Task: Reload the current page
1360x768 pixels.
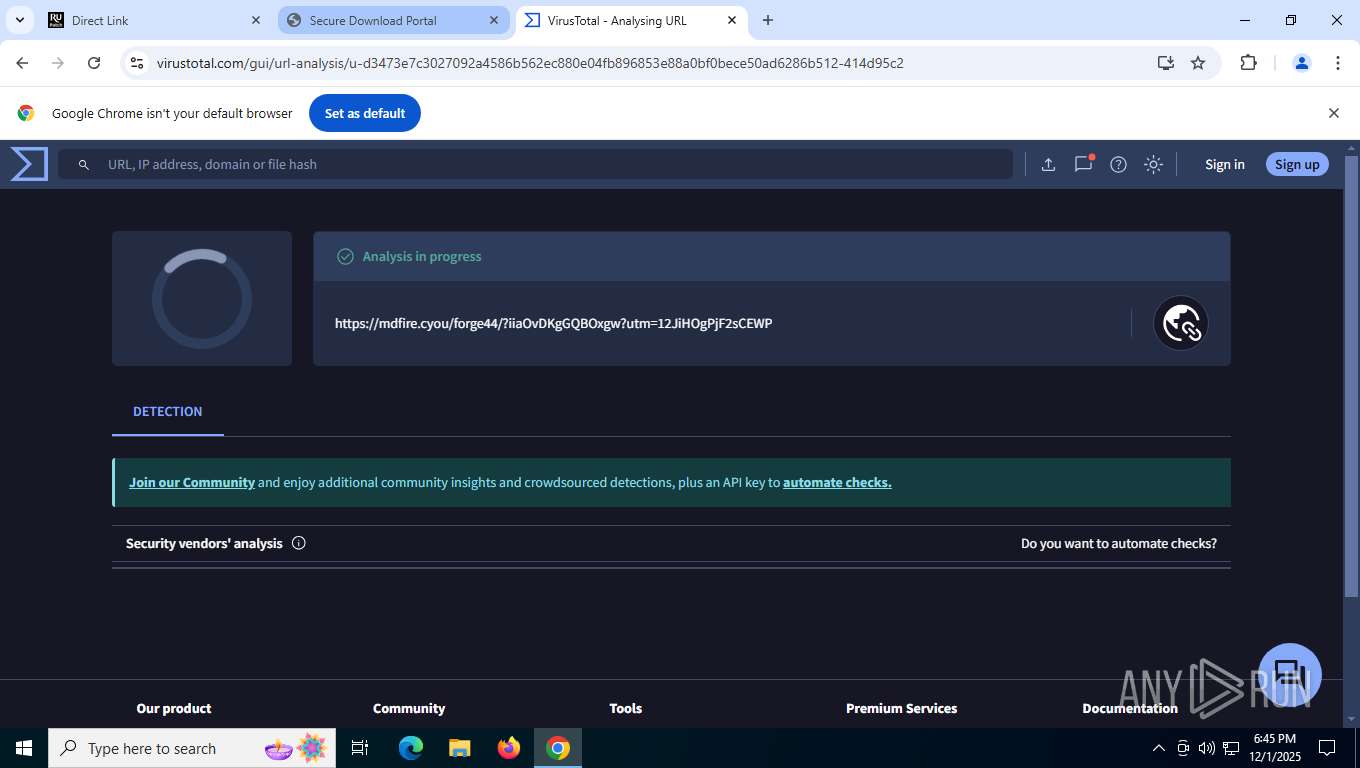Action: (94, 63)
